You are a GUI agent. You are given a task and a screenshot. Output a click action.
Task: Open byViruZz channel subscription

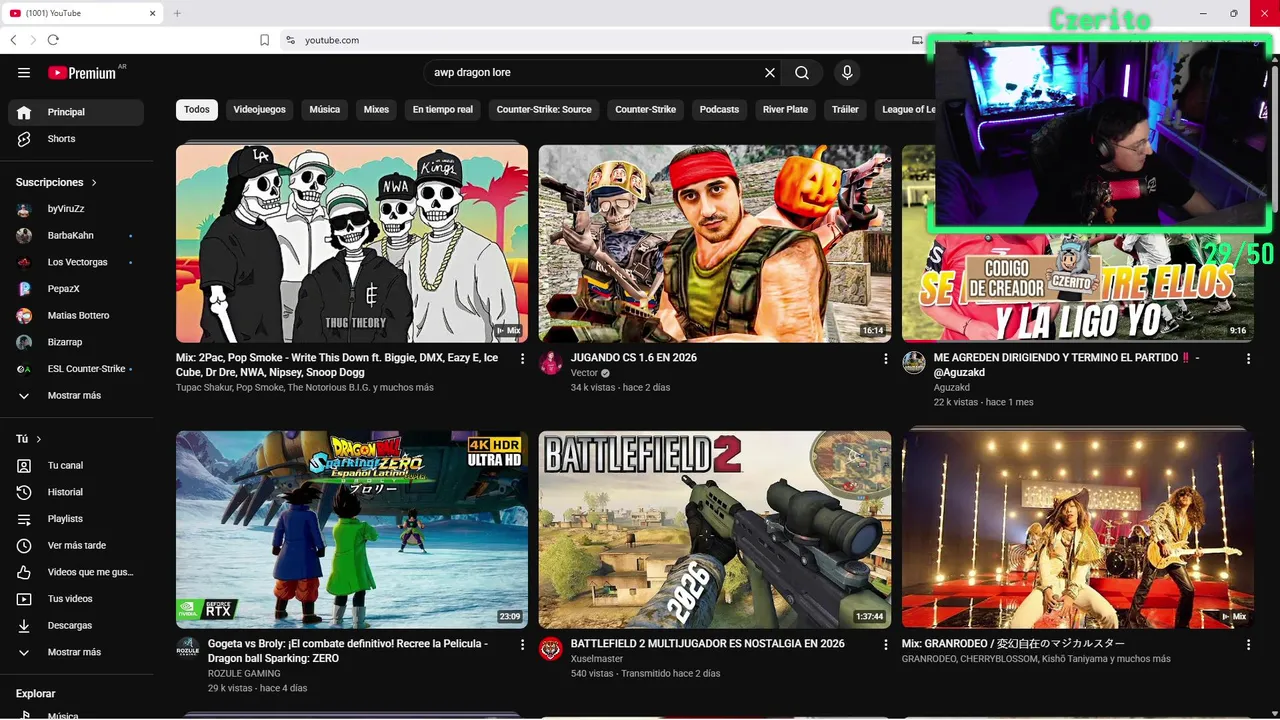pyautogui.click(x=76, y=209)
